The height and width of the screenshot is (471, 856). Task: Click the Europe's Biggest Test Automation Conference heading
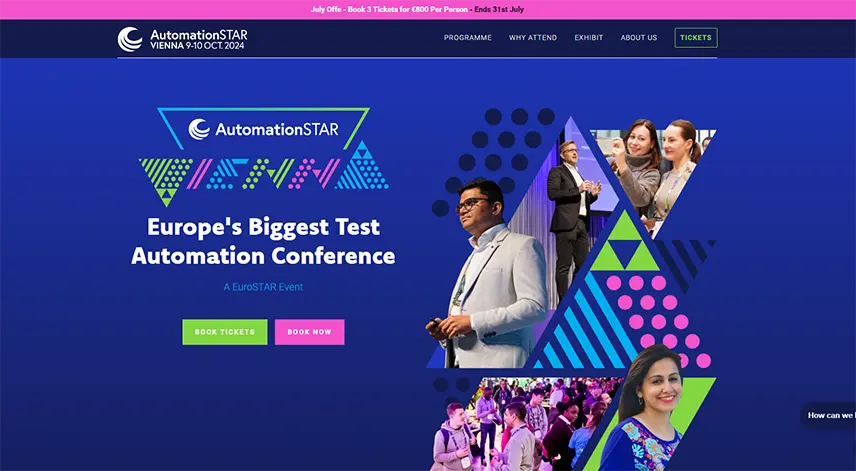pyautogui.click(x=263, y=241)
